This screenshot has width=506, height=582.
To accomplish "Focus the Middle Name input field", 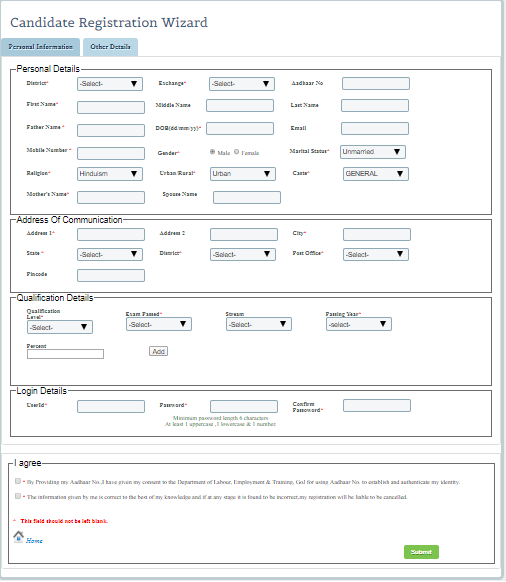I will [x=240, y=105].
